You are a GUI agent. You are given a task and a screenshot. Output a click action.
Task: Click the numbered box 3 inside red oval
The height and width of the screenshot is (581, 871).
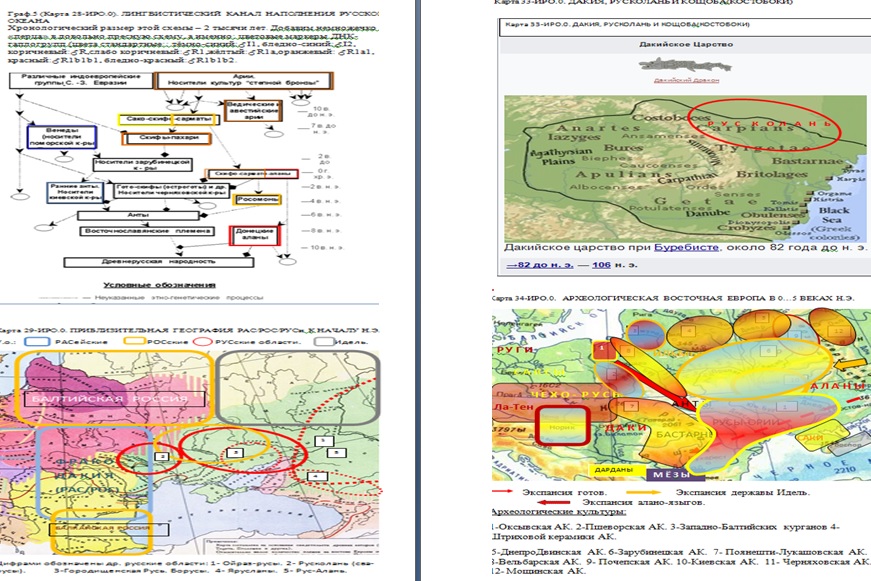236,453
